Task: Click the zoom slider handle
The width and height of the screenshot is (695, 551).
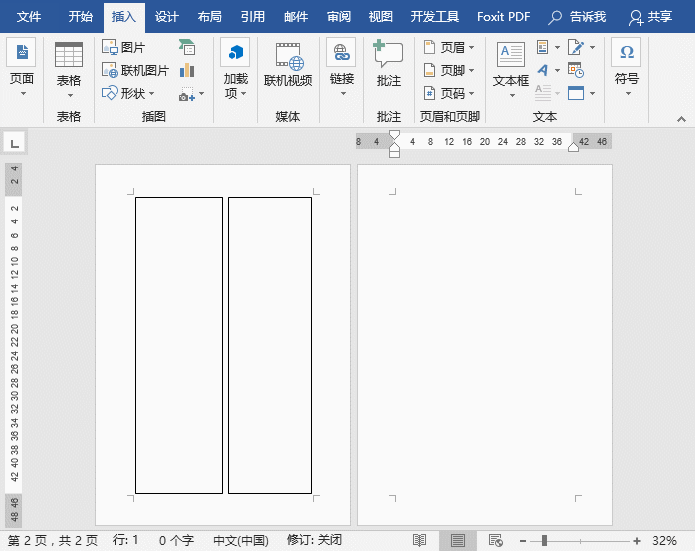Action: (544, 540)
